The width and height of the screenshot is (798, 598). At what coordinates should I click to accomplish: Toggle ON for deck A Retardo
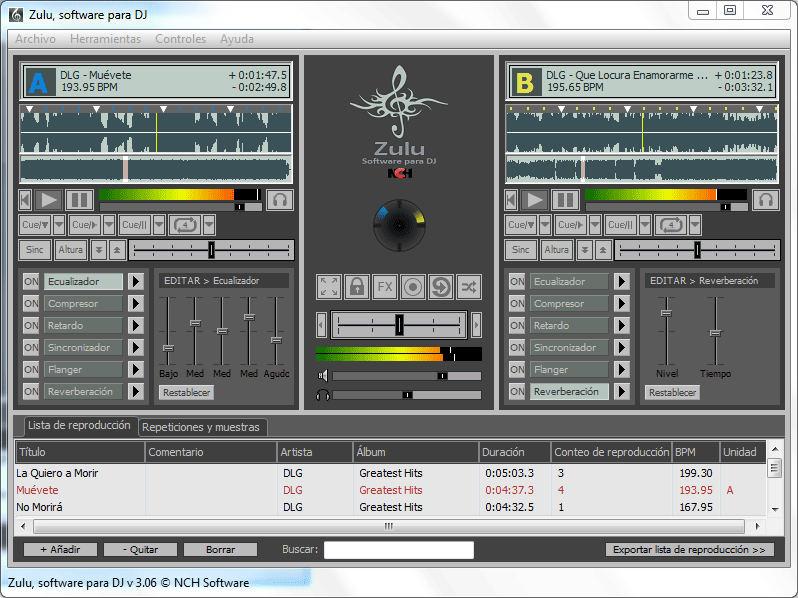[31, 325]
